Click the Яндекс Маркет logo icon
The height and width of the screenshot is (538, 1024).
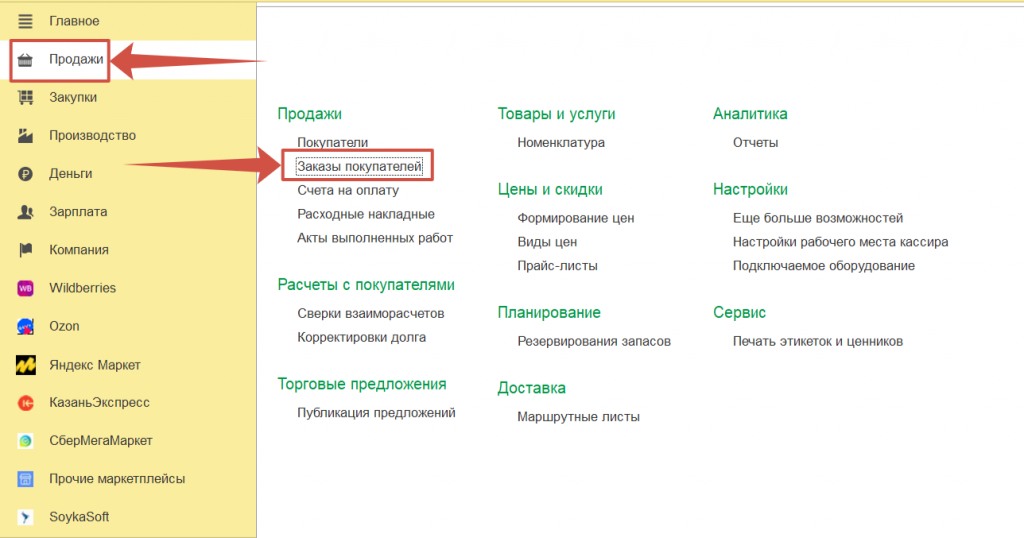[26, 365]
